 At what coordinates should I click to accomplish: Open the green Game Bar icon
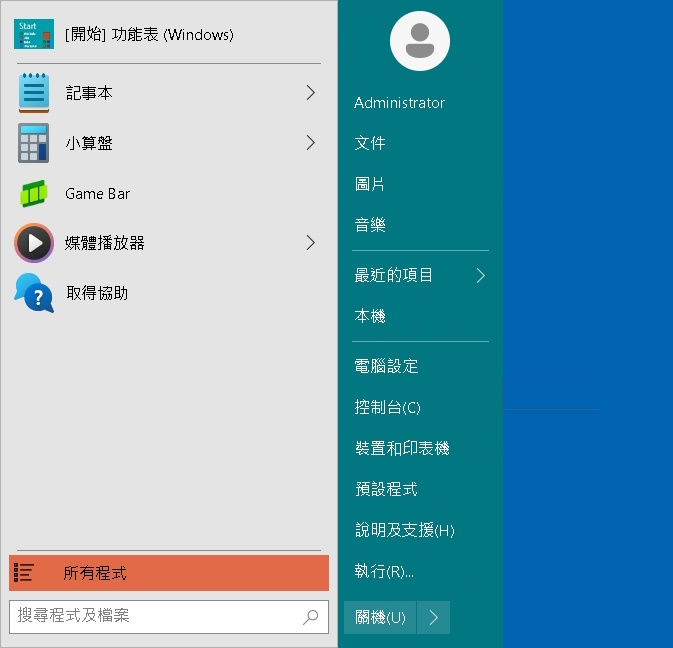34,193
